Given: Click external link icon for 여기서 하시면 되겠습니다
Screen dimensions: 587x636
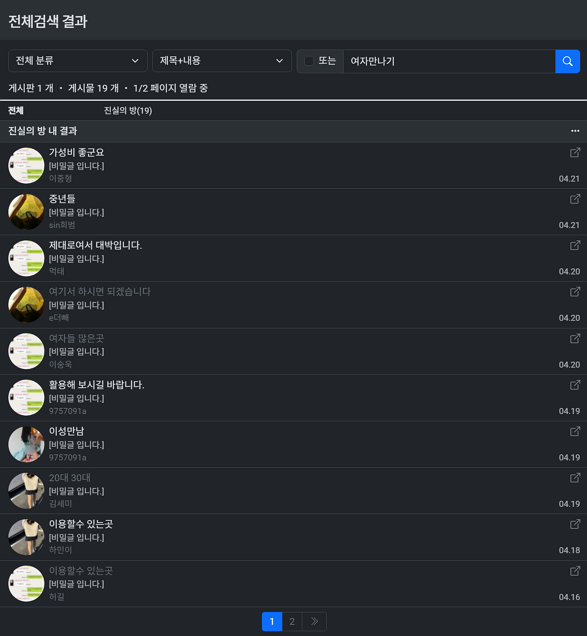Looking at the screenshot, I should pos(575,292).
